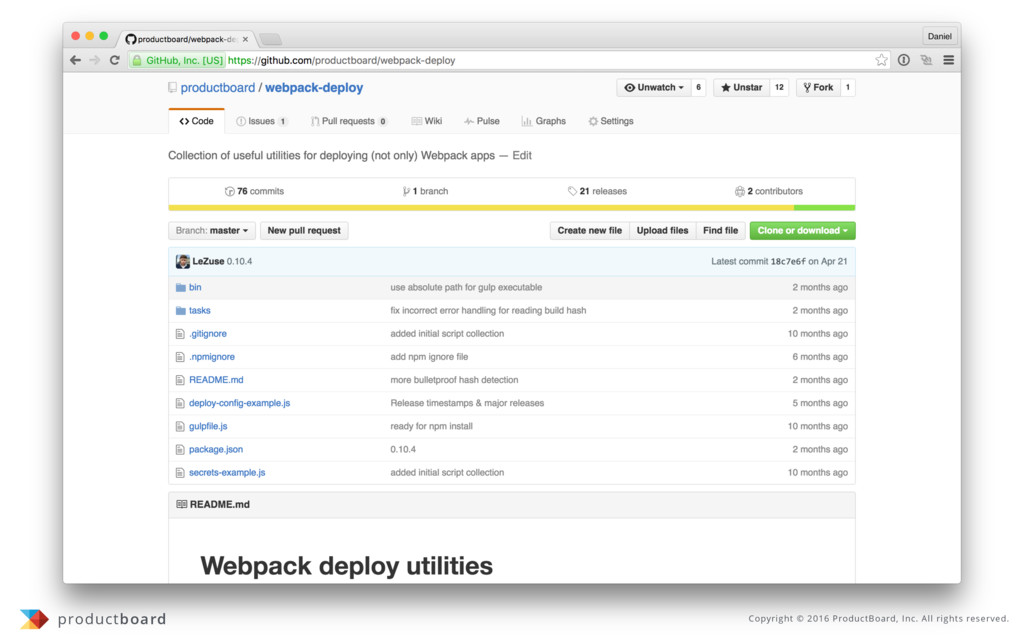Click the browser address bar URL

point(342,60)
